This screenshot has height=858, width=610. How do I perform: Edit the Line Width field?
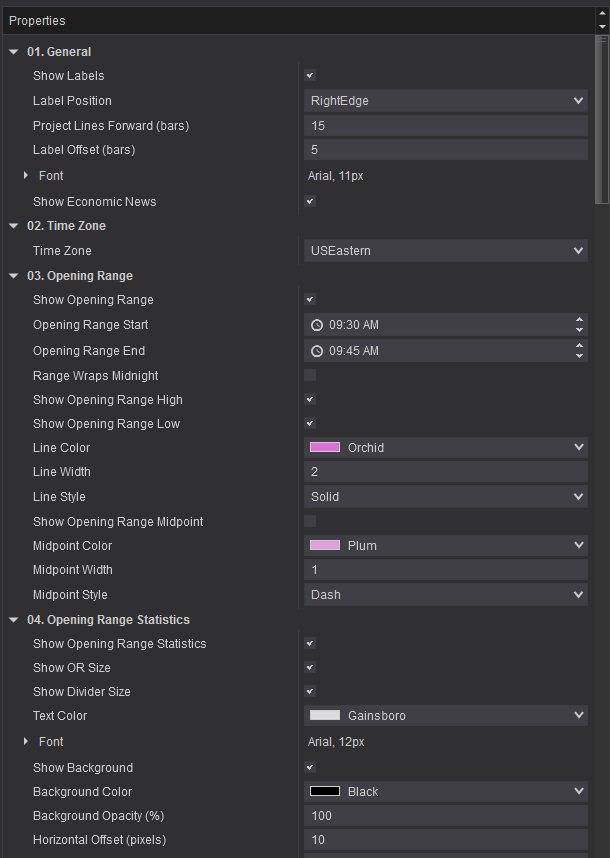pos(446,472)
